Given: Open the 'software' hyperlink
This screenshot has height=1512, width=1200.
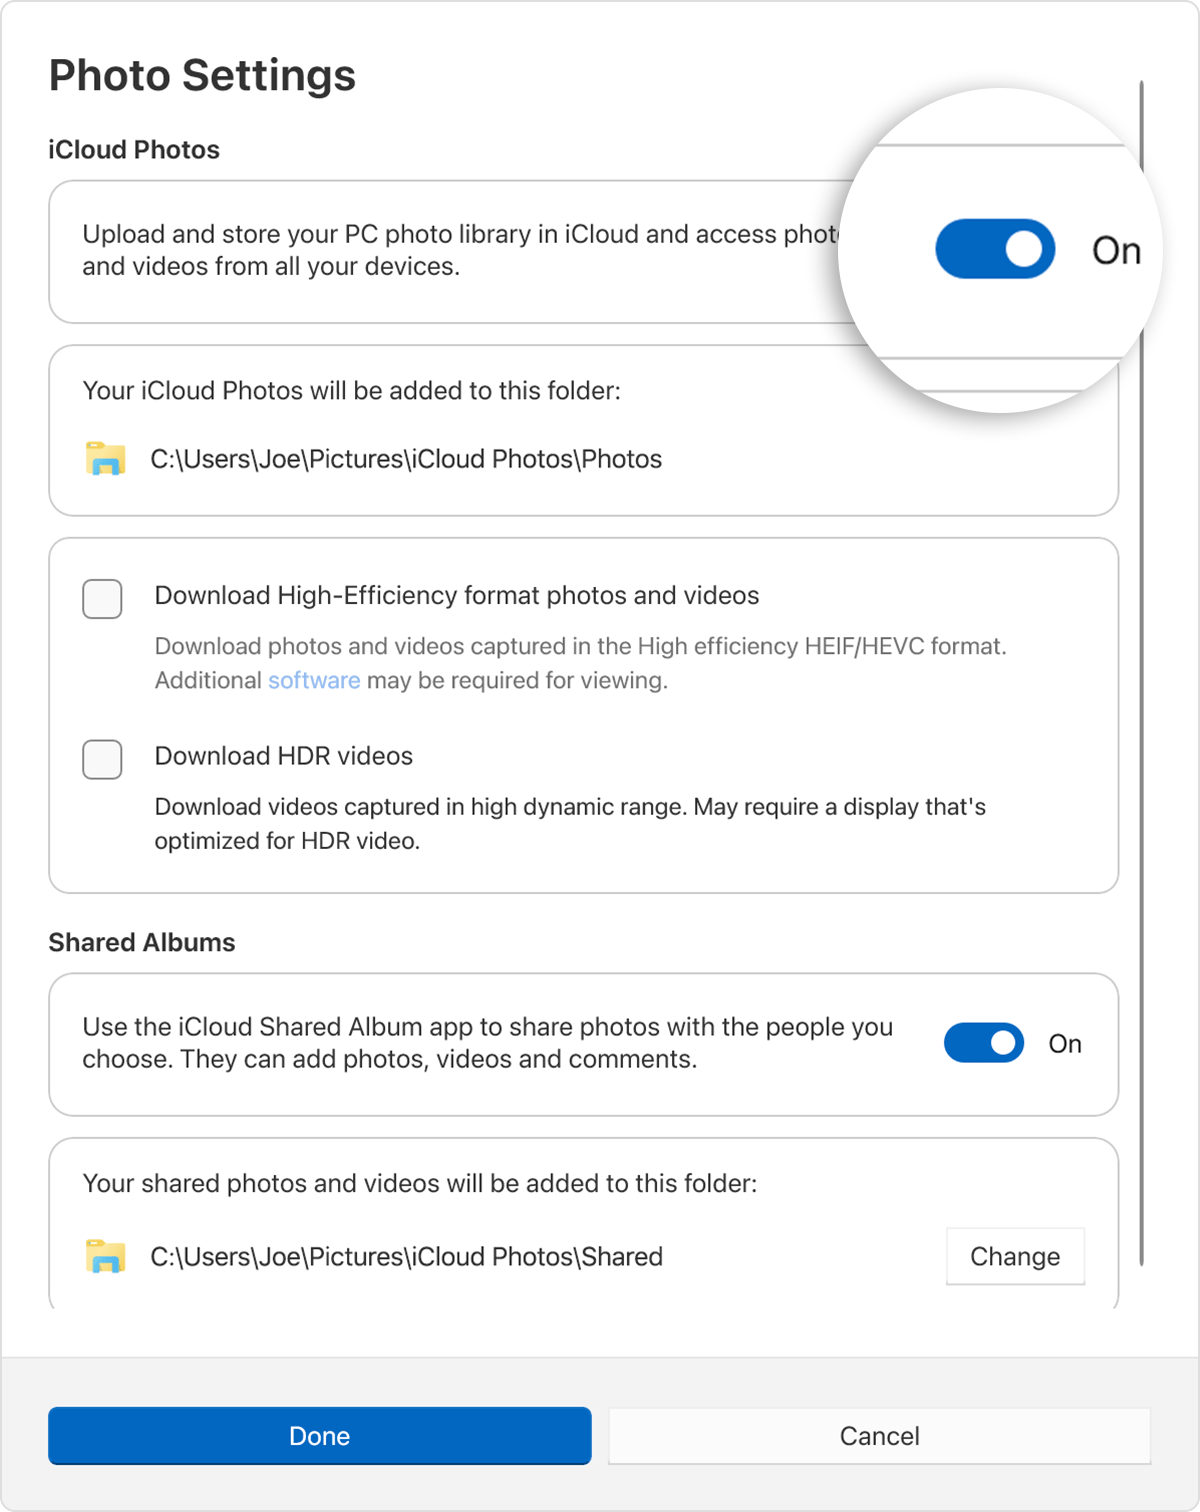Looking at the screenshot, I should (313, 680).
